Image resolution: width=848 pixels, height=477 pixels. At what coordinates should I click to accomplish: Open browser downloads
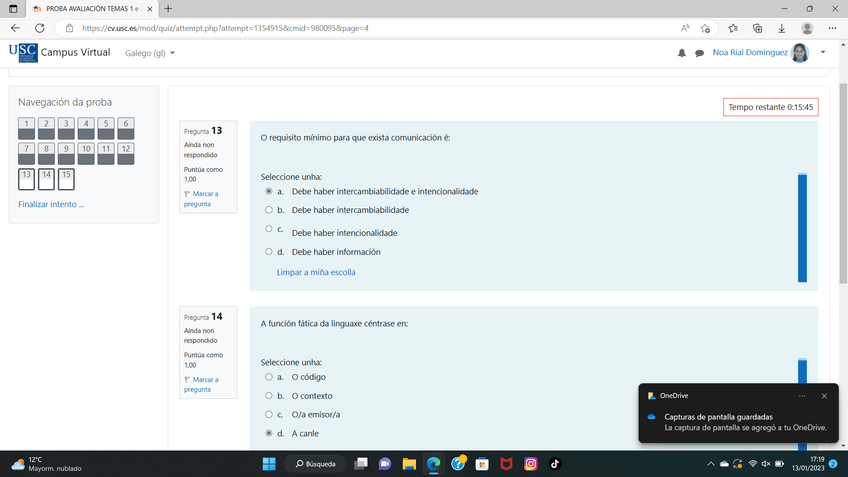click(781, 28)
